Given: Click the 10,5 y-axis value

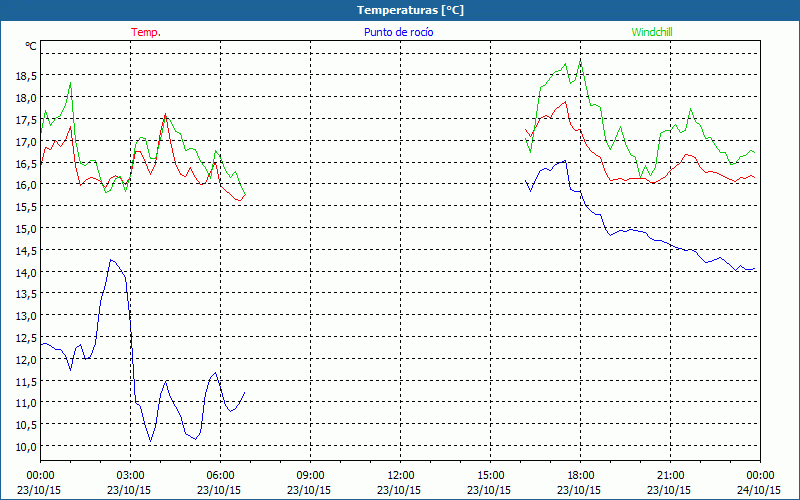Looking at the screenshot, I should 26,425.
